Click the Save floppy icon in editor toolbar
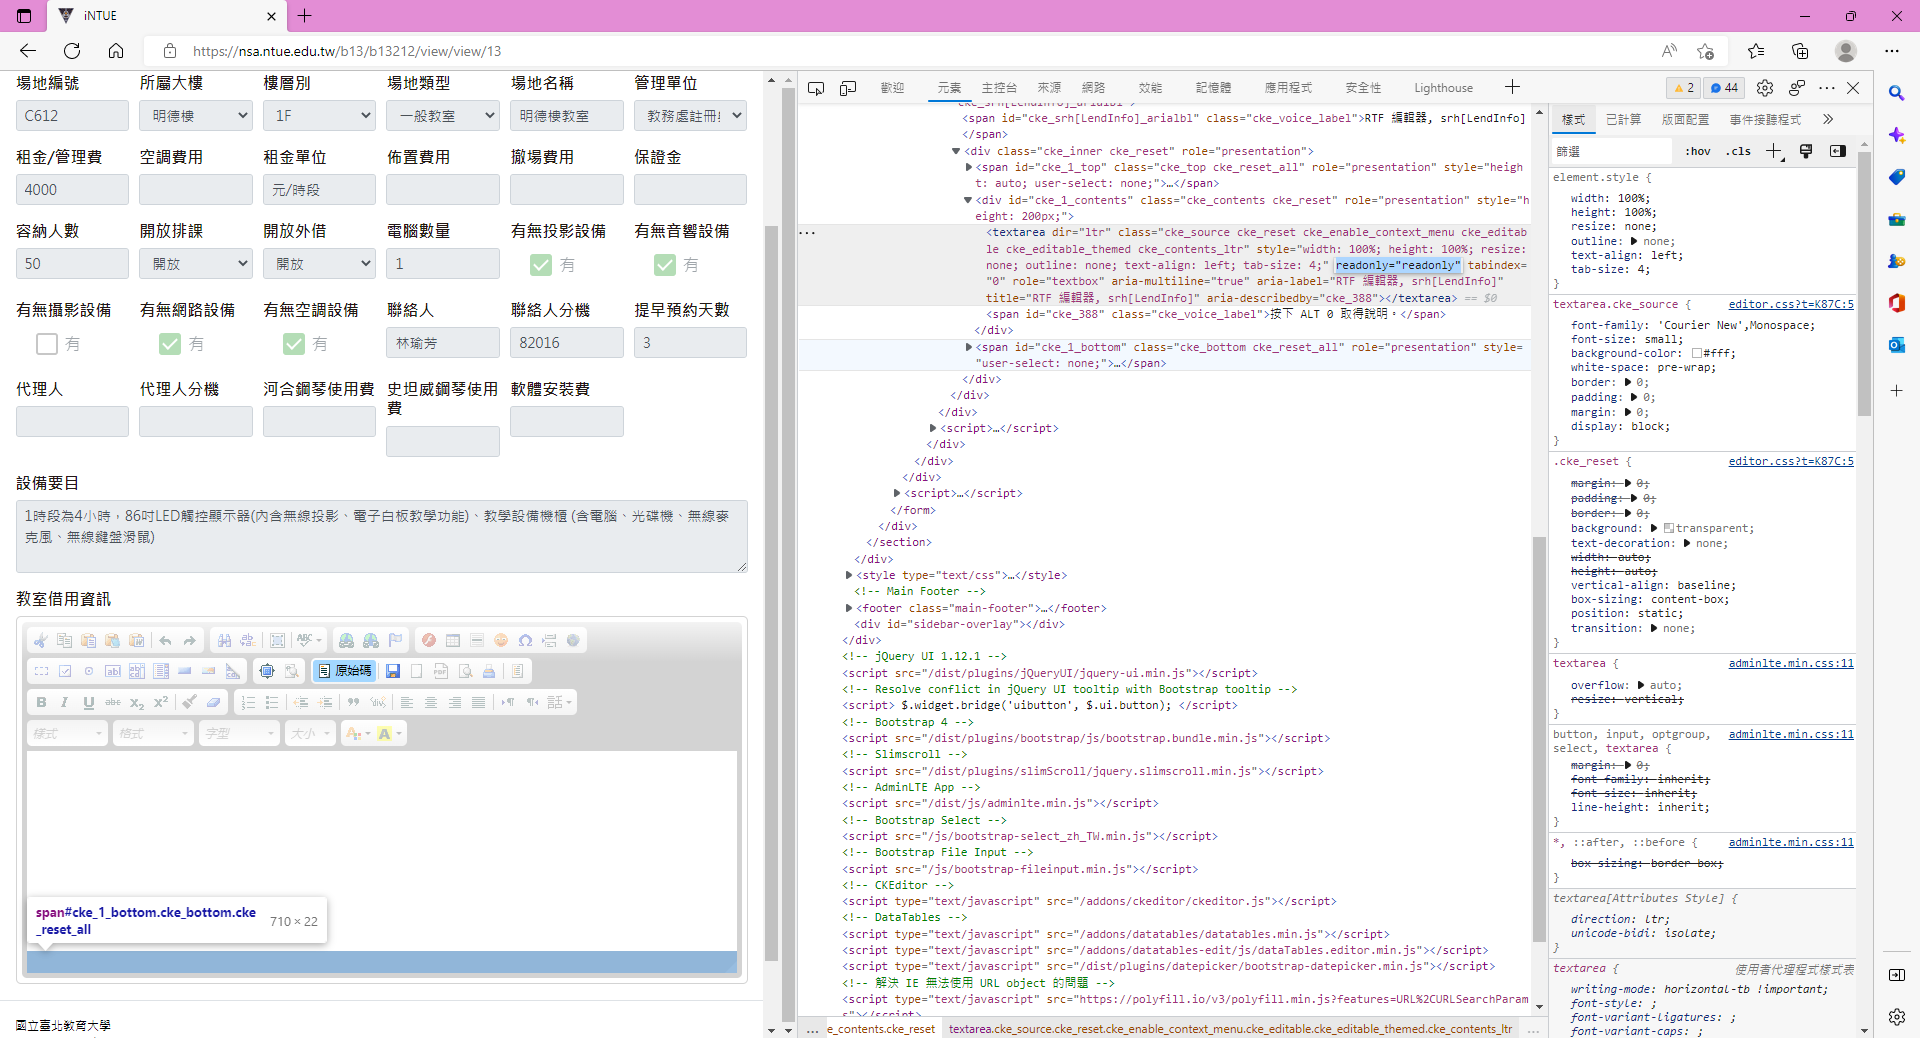 click(x=393, y=671)
